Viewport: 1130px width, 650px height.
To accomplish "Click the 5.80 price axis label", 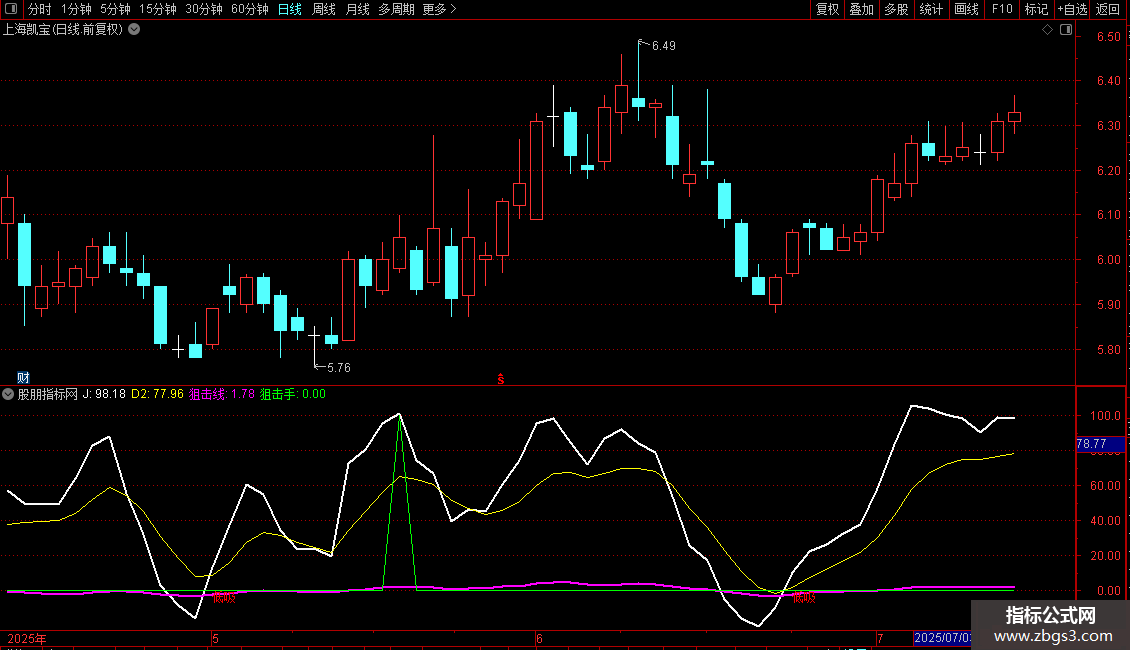I will [1108, 350].
